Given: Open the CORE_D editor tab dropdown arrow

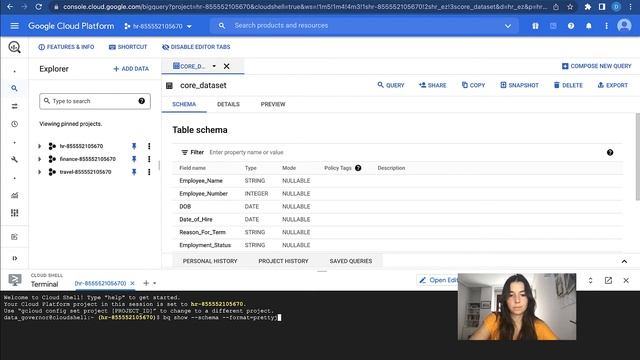Looking at the screenshot, I should (x=214, y=66).
